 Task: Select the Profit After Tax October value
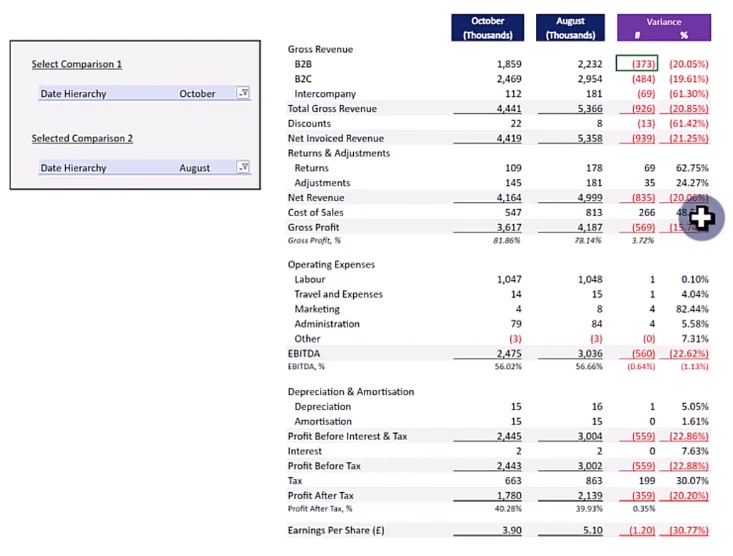coord(509,495)
